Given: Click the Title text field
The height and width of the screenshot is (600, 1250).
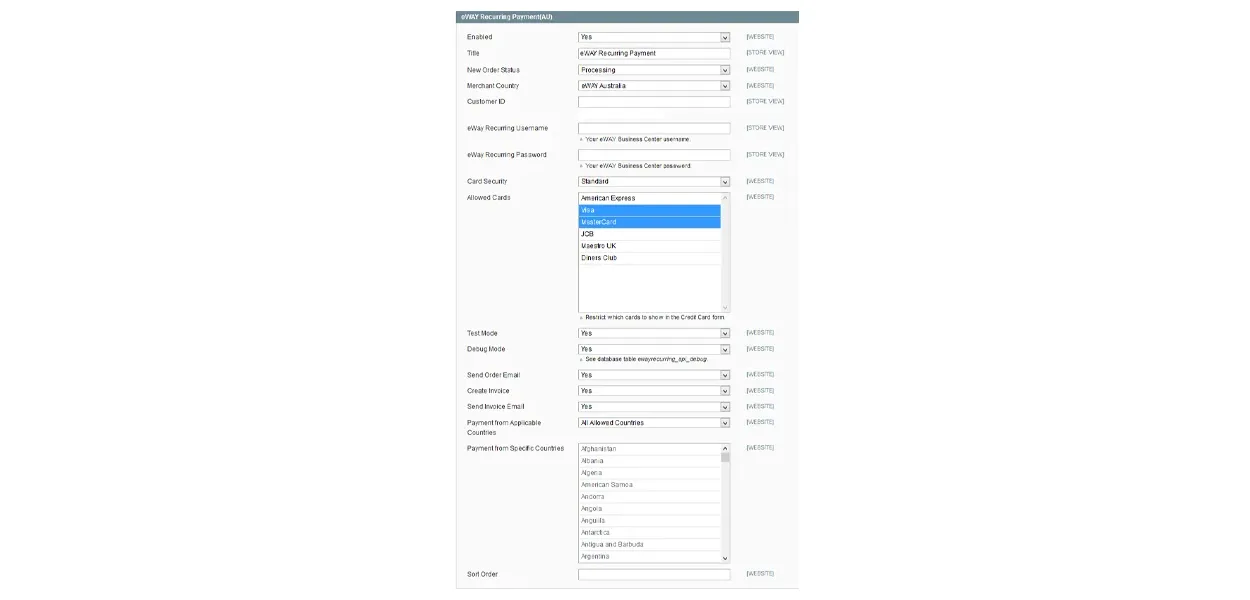Looking at the screenshot, I should (x=654, y=53).
